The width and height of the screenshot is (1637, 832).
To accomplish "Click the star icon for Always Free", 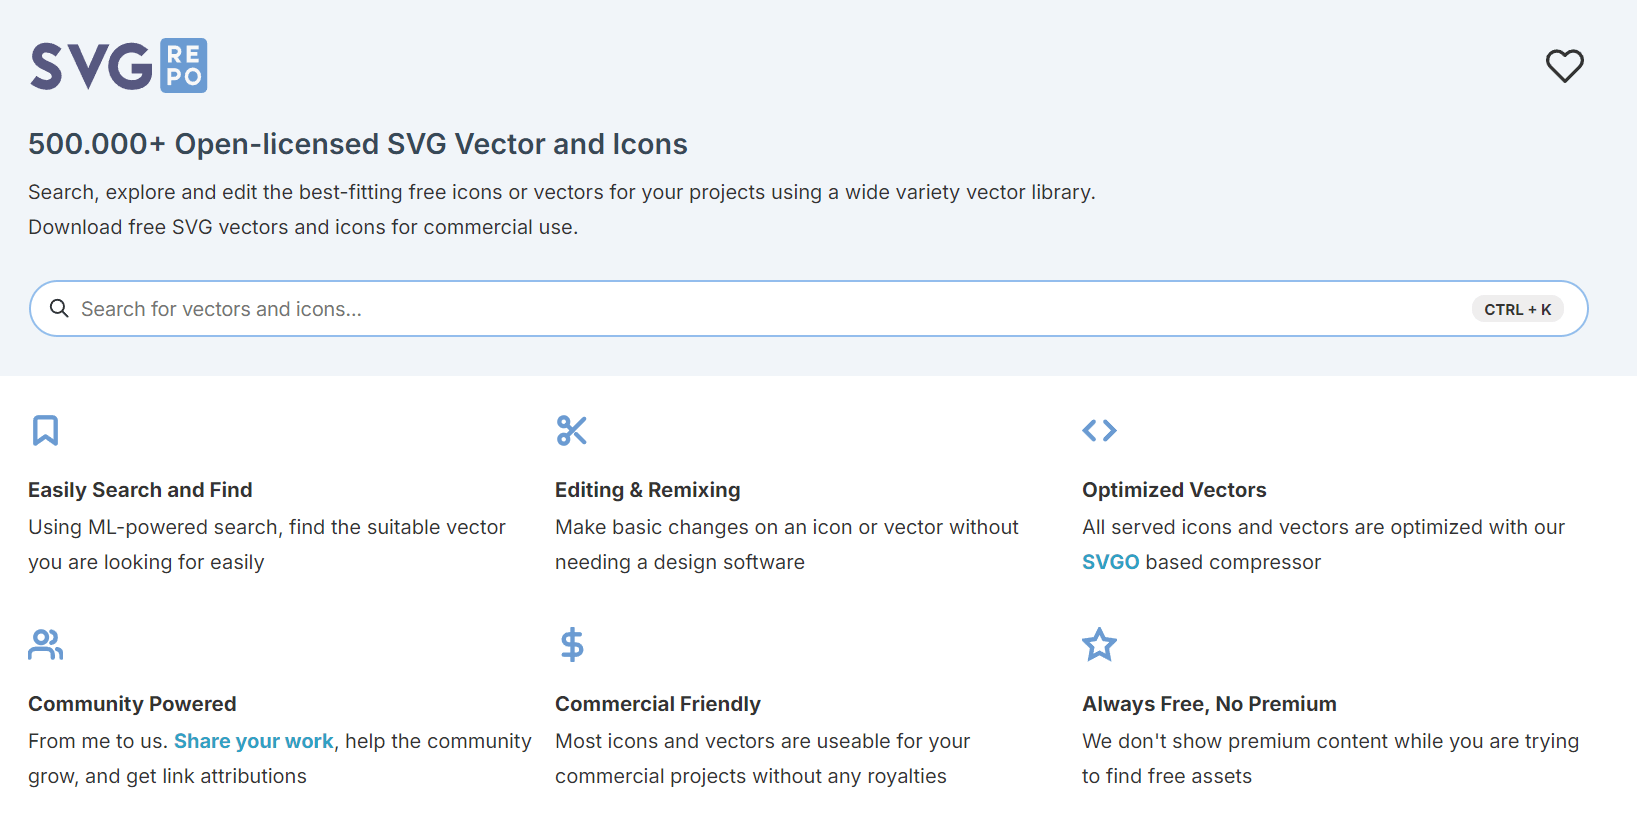I will click(1099, 644).
